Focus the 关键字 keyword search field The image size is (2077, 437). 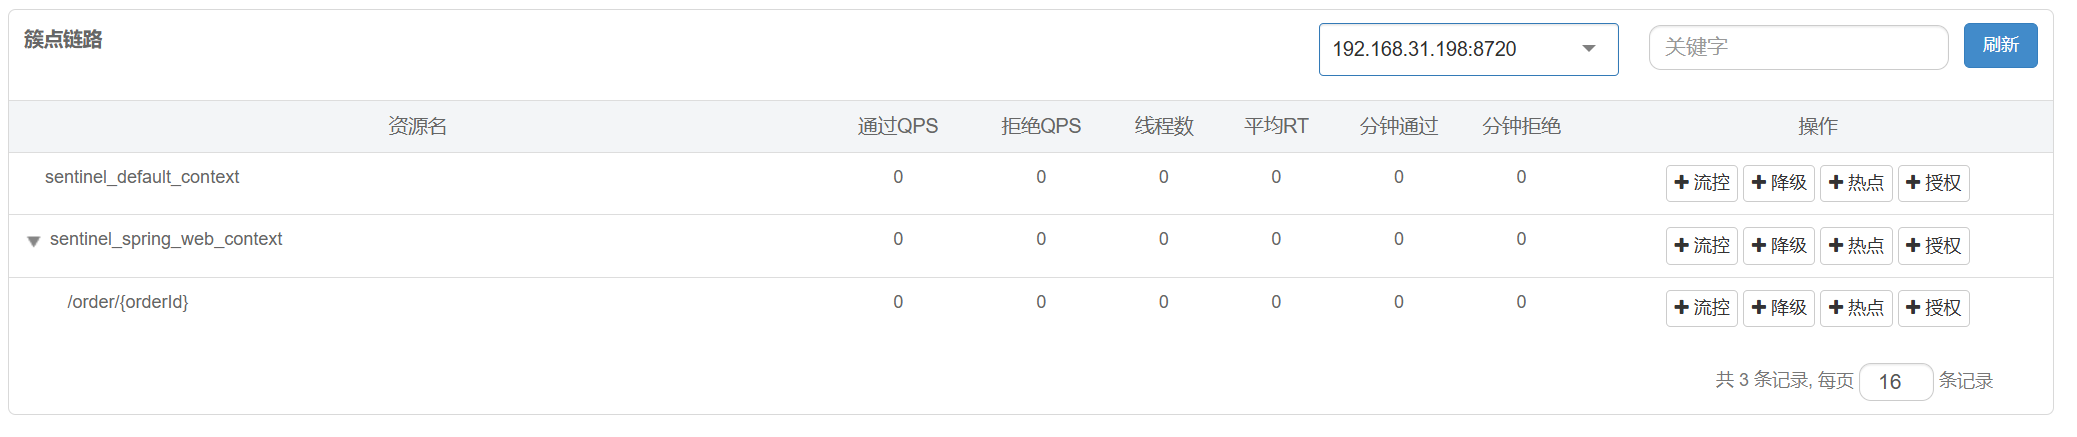click(1798, 47)
